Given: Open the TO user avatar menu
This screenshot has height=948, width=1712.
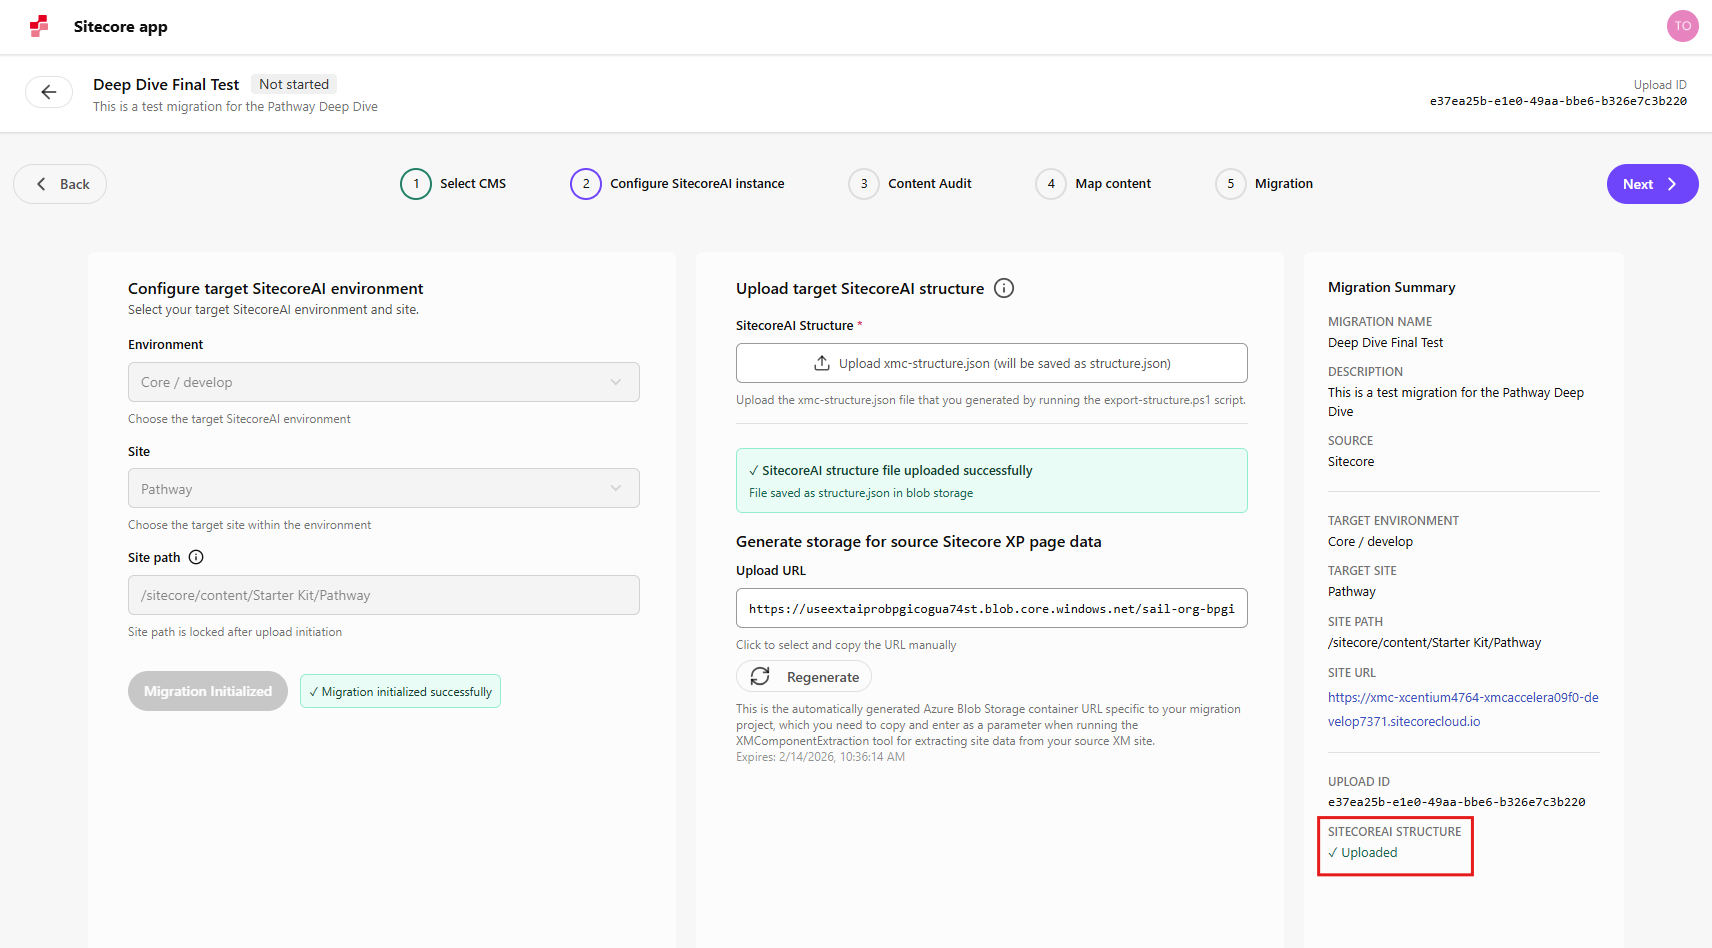Looking at the screenshot, I should point(1682,25).
